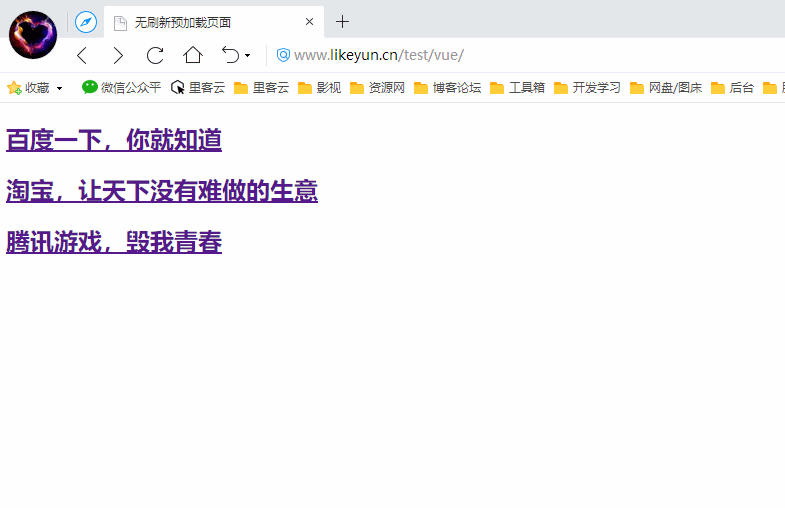Reload the current page
785x508 pixels.
155,55
